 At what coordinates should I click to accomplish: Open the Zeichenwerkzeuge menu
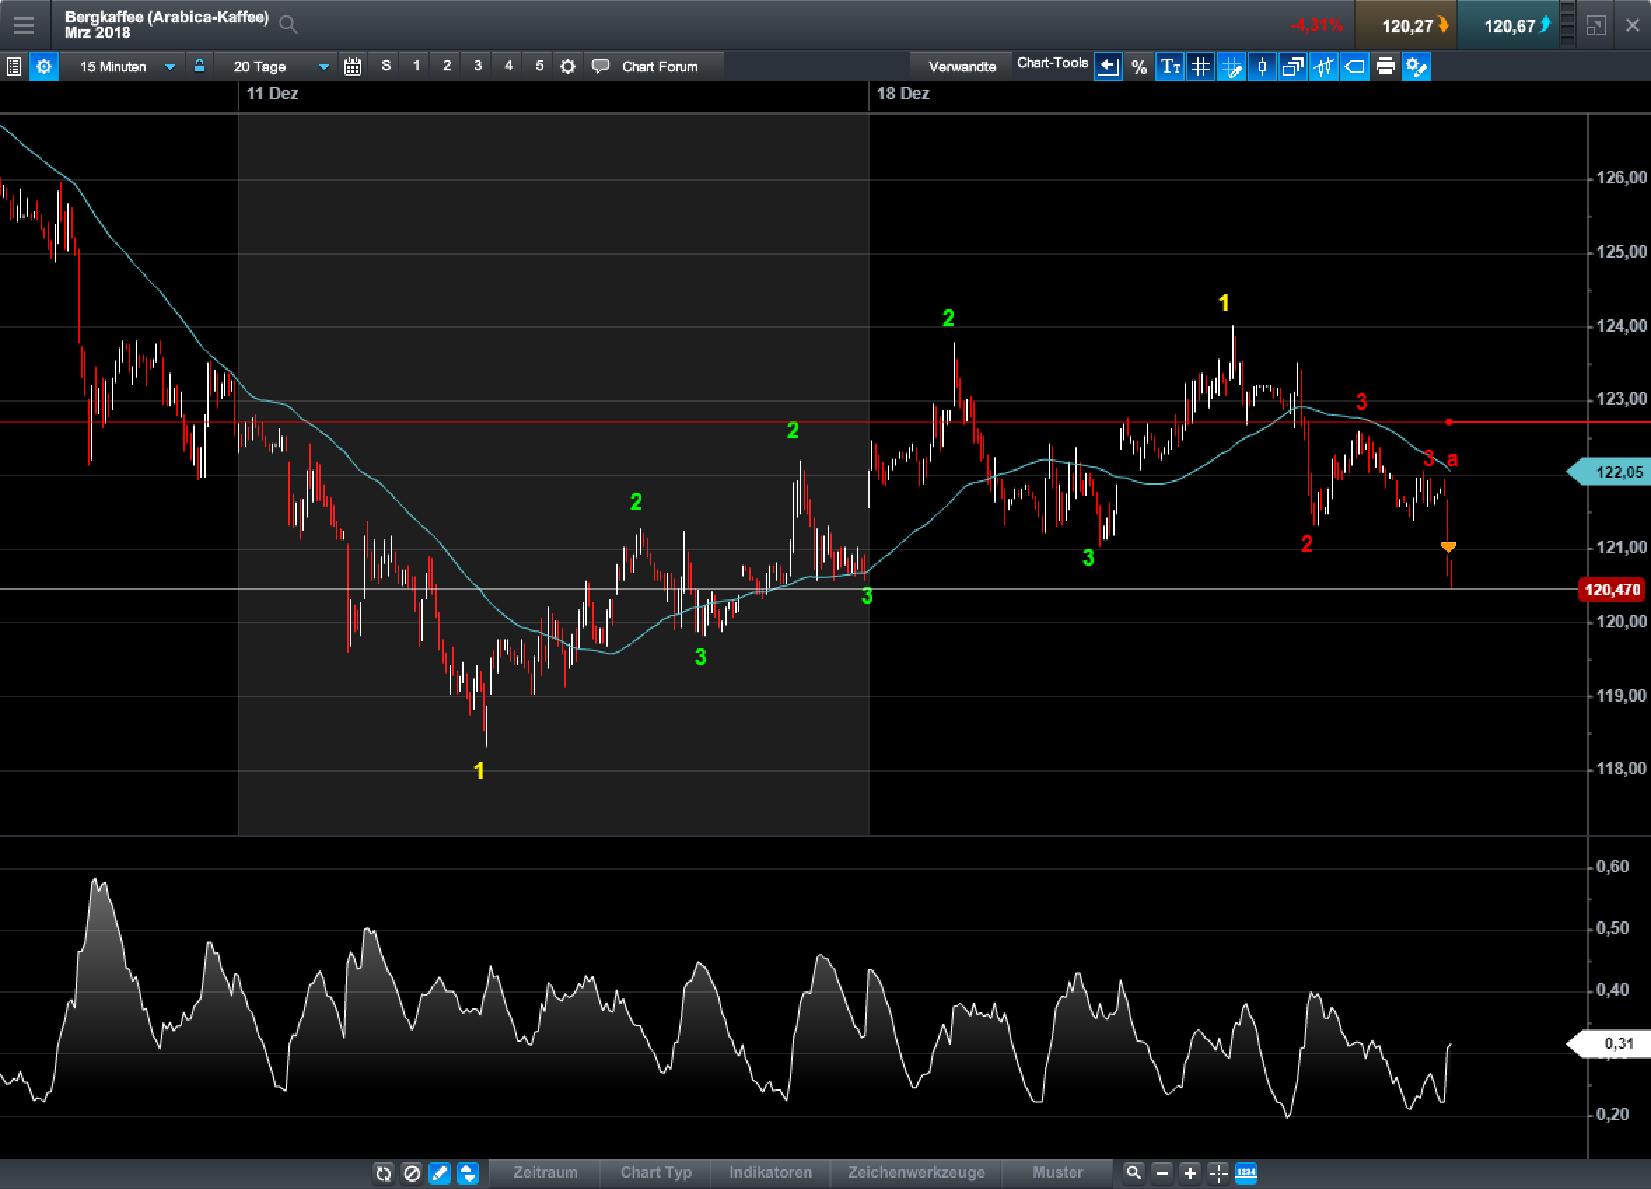point(916,1172)
